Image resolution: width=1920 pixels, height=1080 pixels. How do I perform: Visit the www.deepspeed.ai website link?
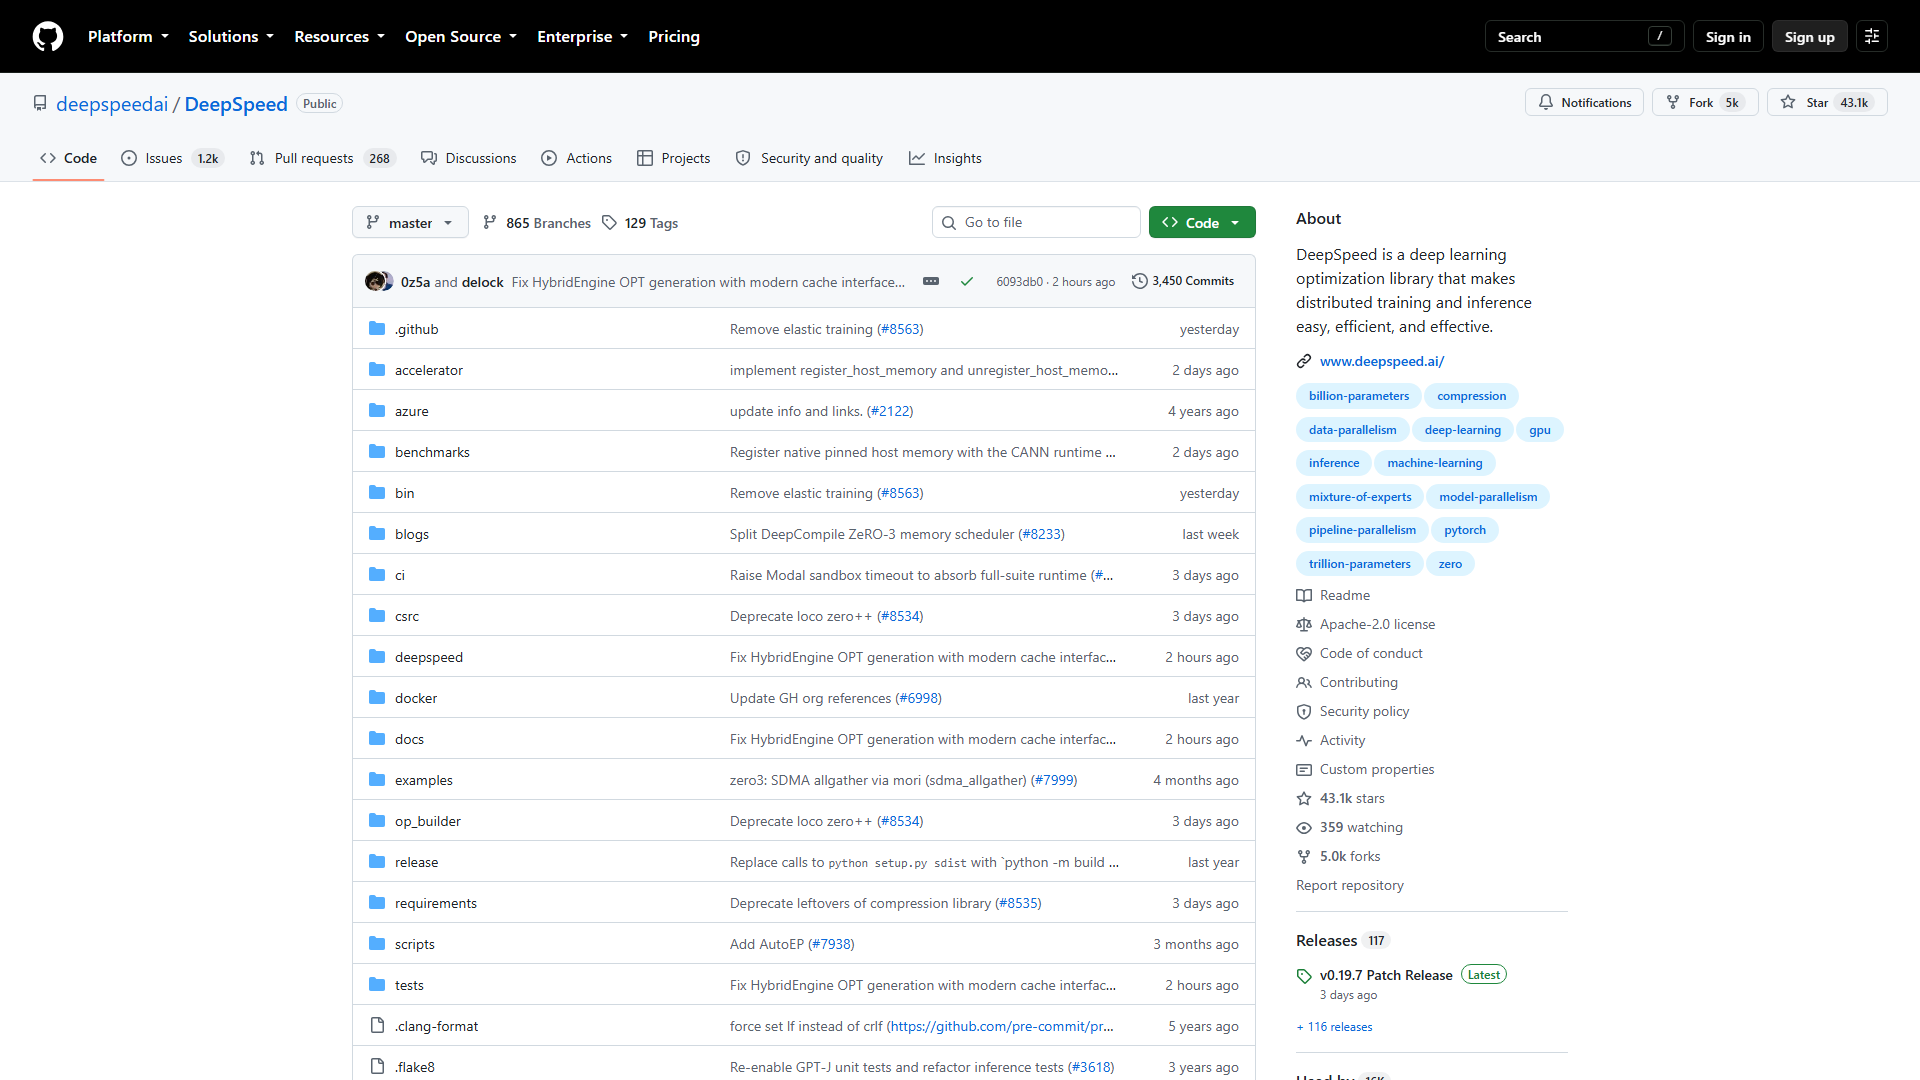click(1381, 361)
